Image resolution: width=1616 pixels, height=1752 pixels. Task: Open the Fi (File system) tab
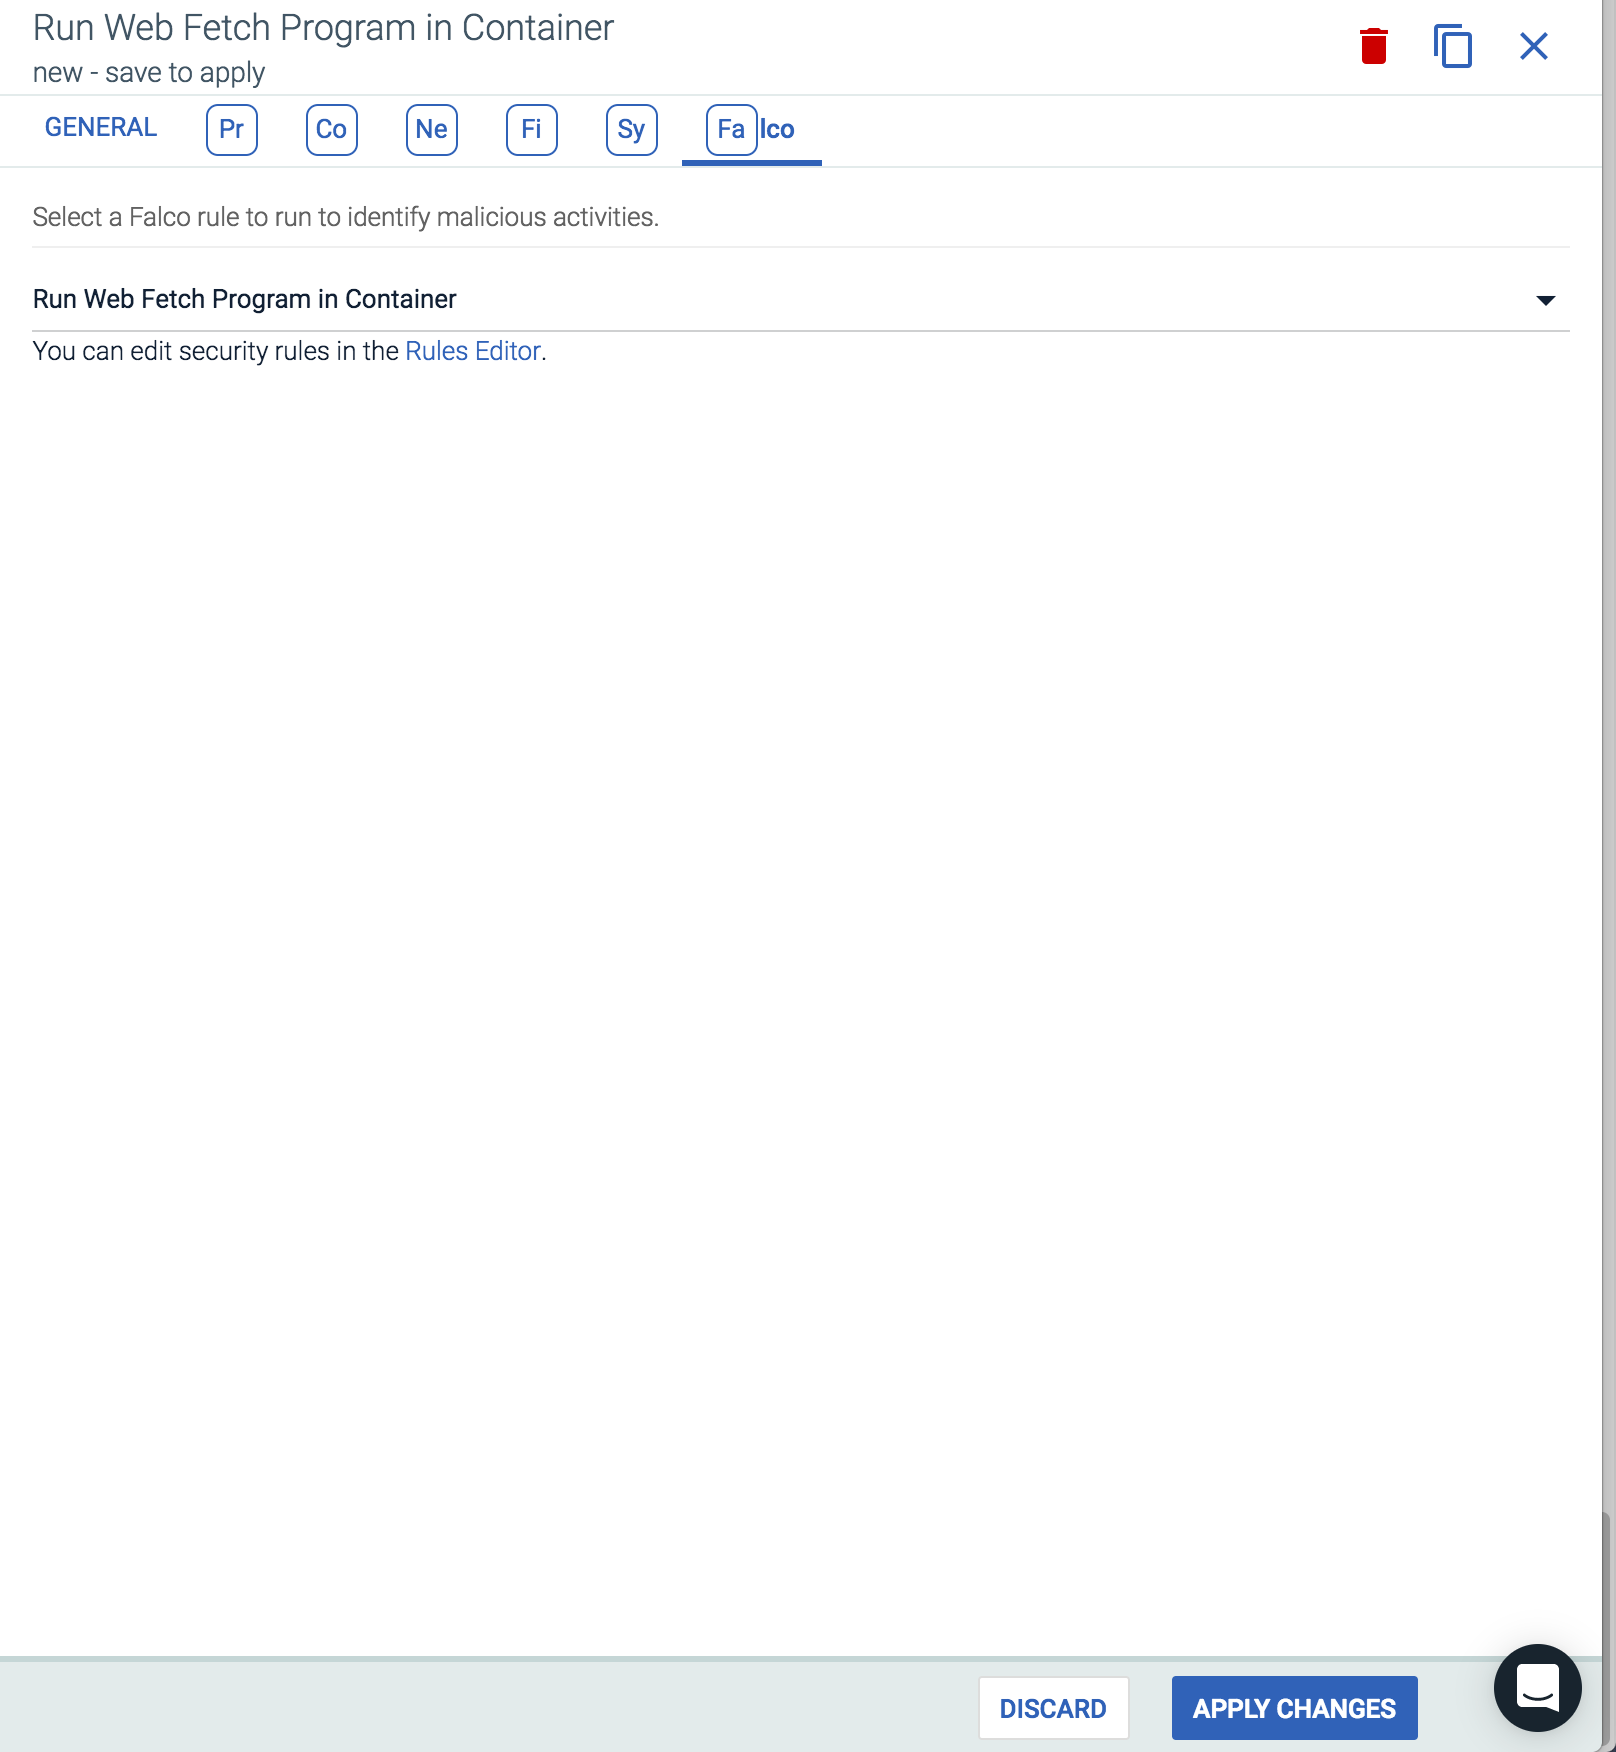pos(532,130)
